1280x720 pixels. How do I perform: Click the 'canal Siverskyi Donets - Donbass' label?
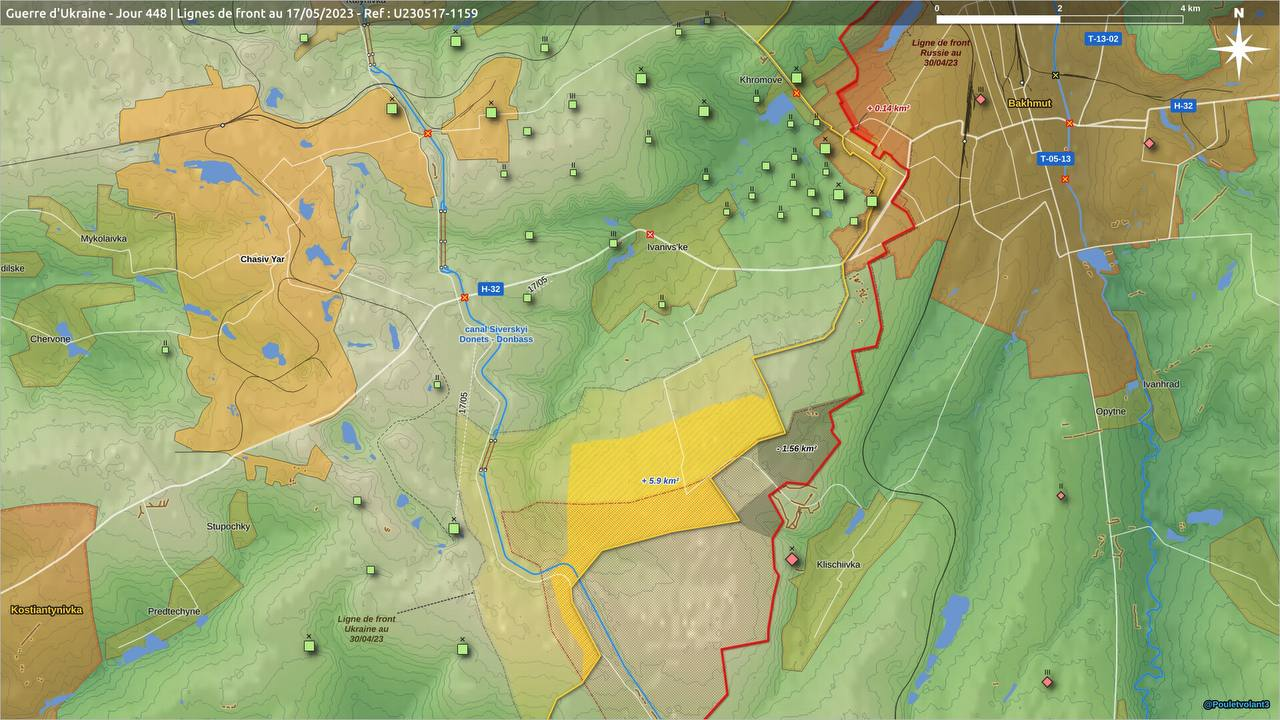coord(496,334)
